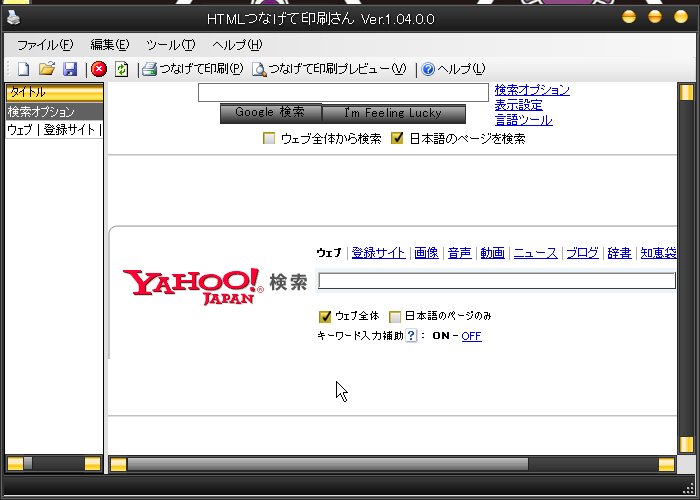
Task: Click vertical scrollbar down arrow
Action: (686, 445)
